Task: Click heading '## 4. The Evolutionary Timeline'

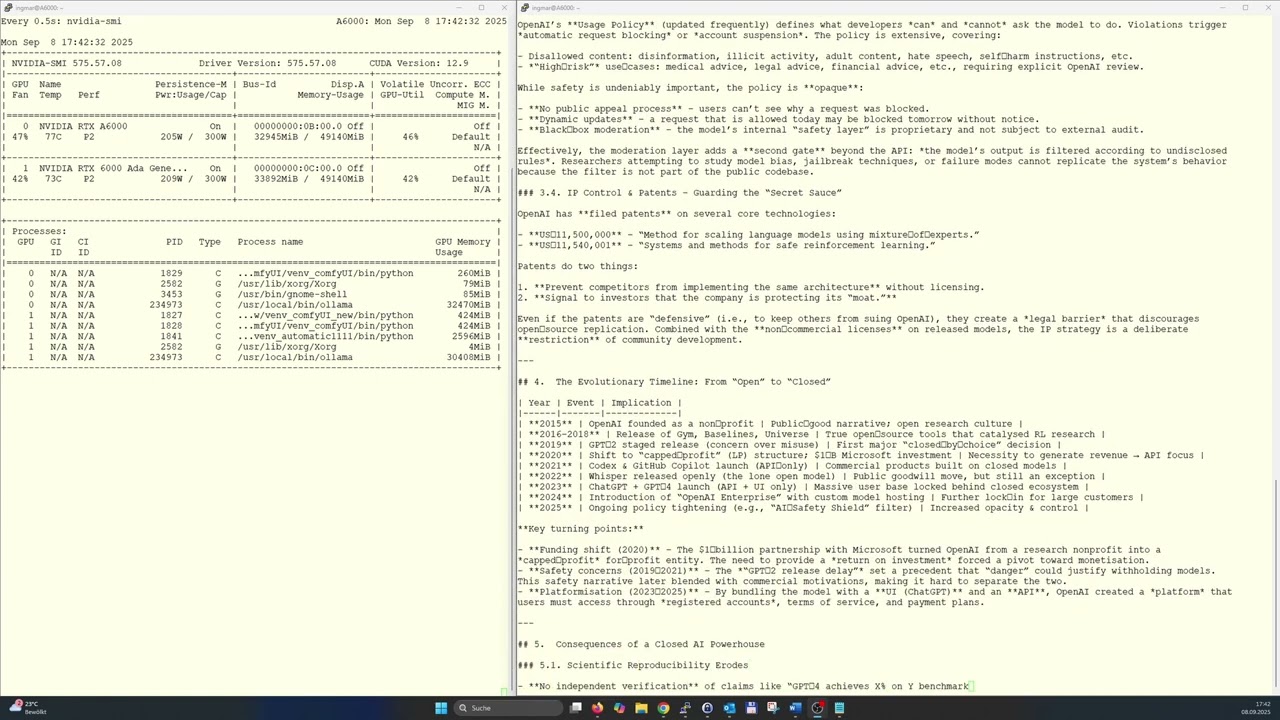Action: pos(674,381)
